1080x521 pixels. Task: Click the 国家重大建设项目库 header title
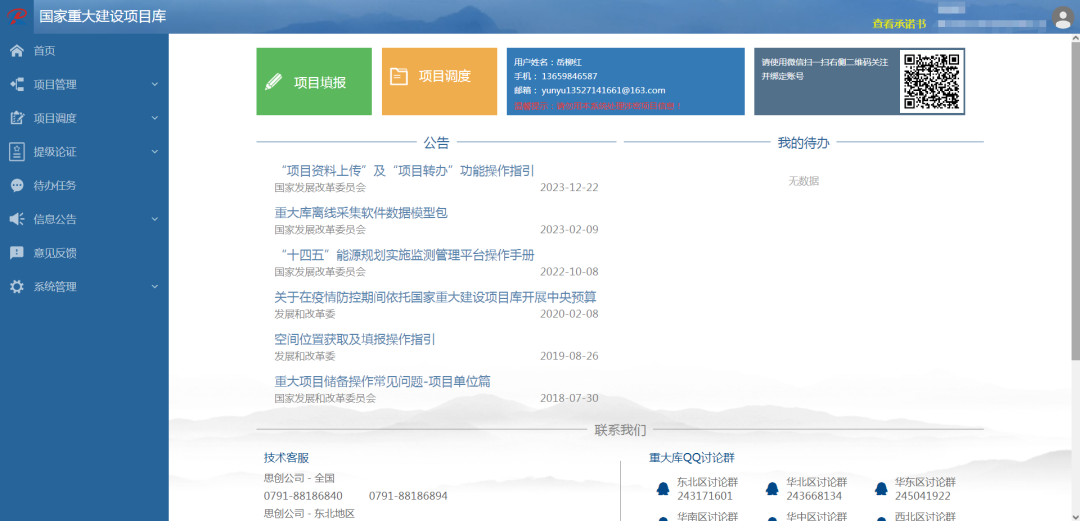(x=103, y=17)
